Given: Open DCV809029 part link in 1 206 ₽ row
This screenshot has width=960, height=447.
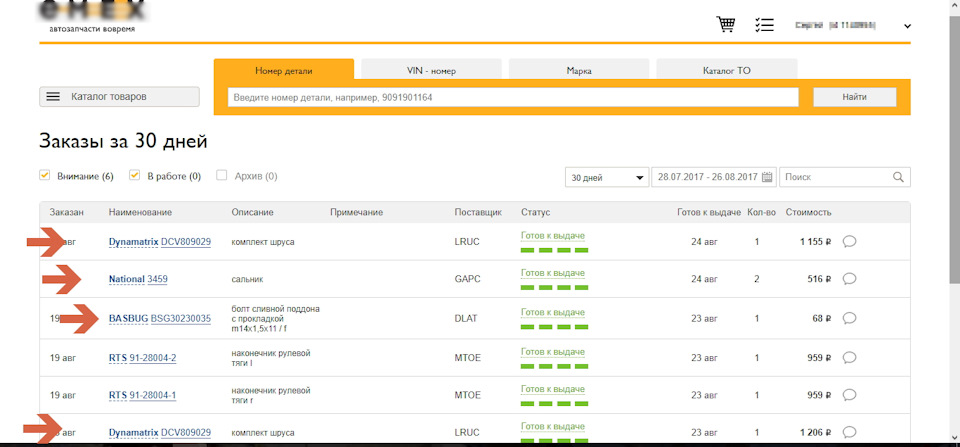Looking at the screenshot, I should (186, 433).
